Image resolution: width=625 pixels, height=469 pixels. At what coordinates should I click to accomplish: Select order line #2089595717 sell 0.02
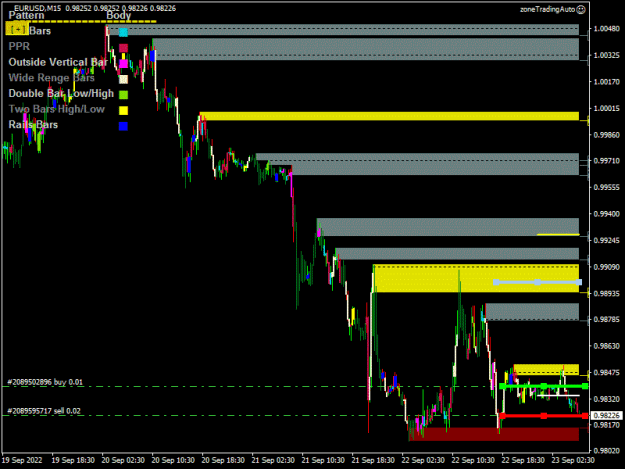(x=44, y=411)
